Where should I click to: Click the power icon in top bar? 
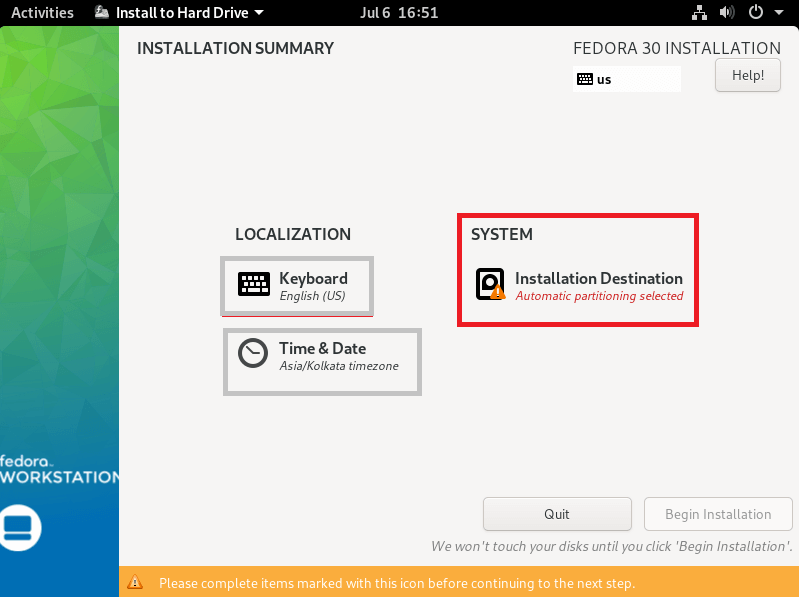point(756,12)
